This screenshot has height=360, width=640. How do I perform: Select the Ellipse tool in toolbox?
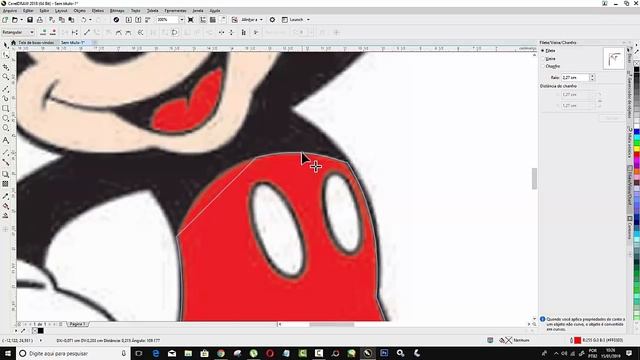pos(6,118)
